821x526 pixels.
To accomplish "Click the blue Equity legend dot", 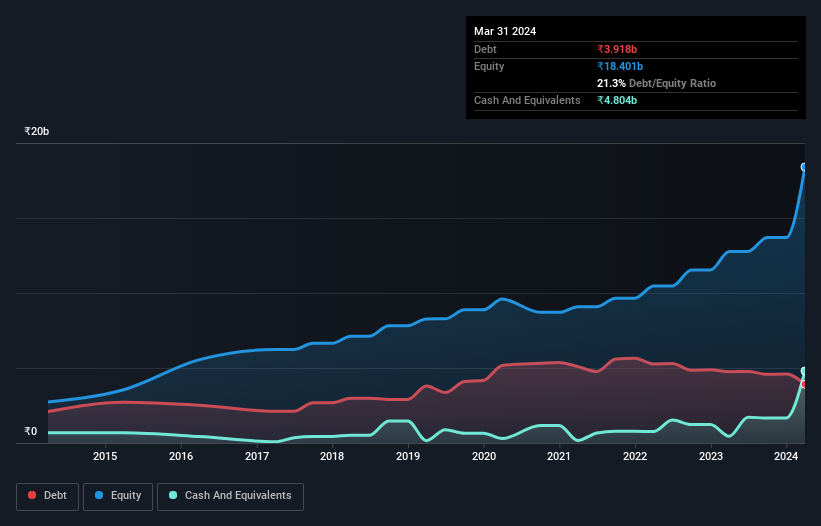I will pyautogui.click(x=99, y=495).
